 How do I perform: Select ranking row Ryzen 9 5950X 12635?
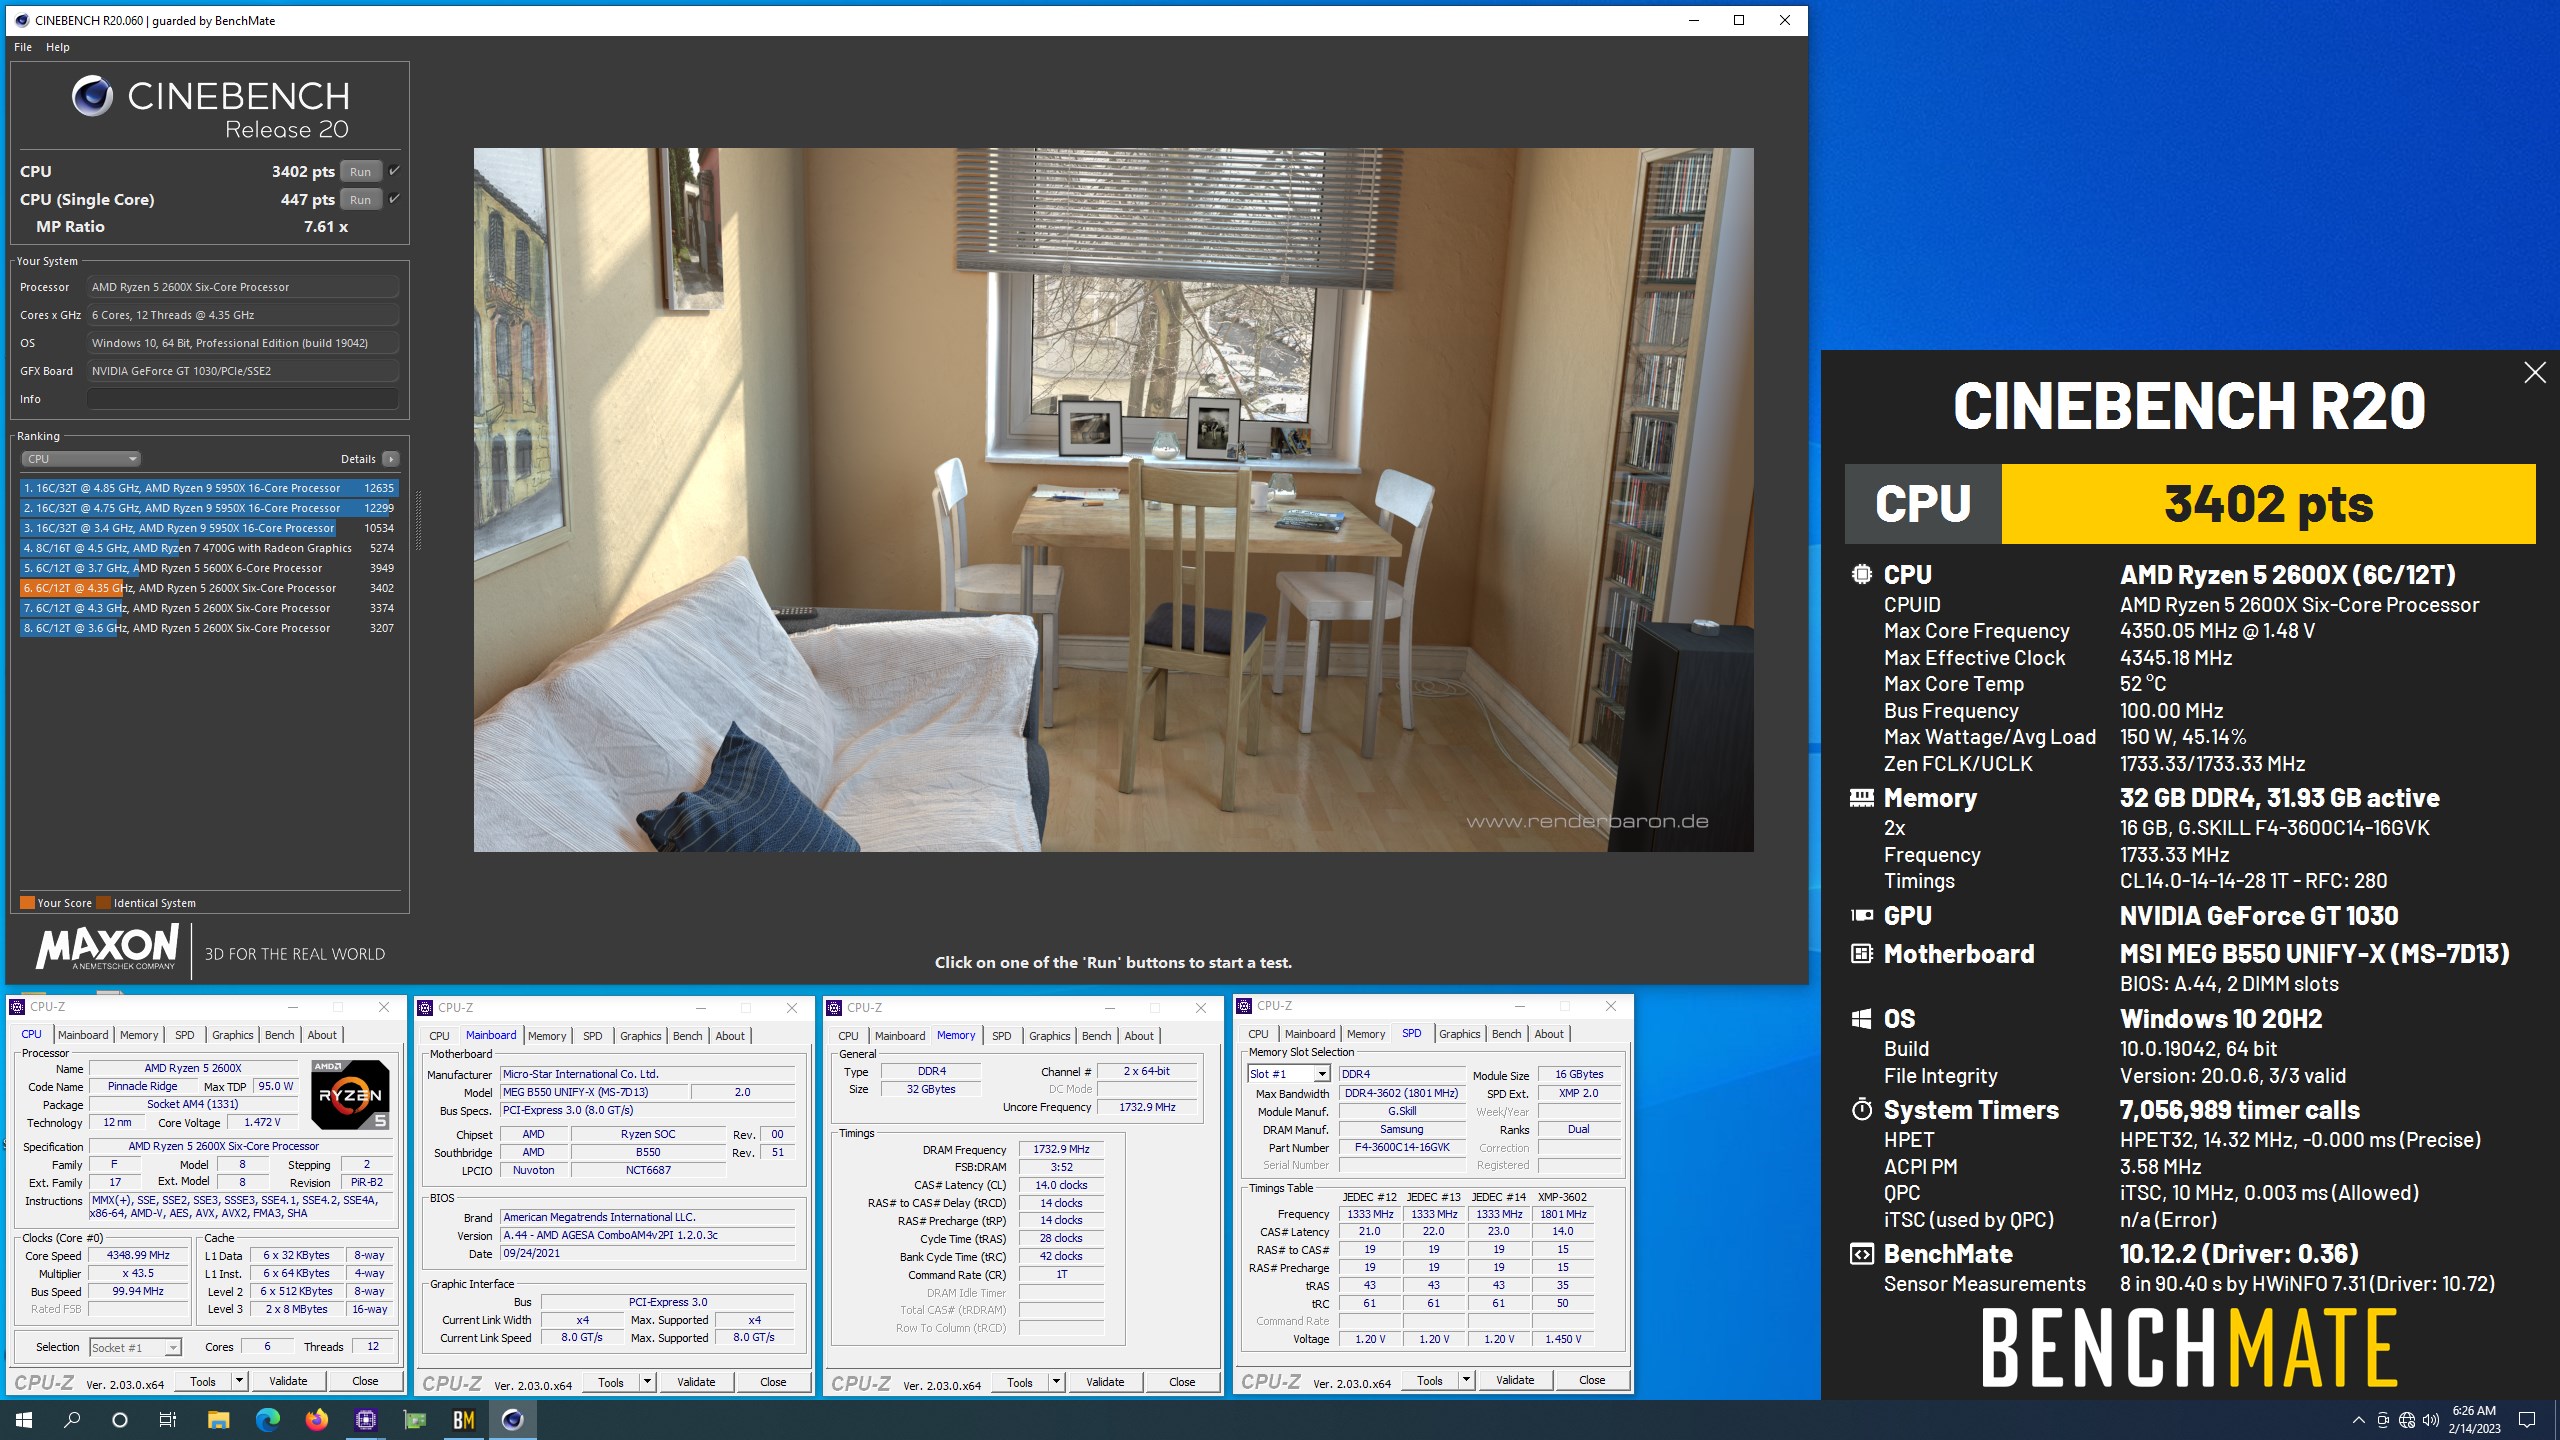(209, 488)
